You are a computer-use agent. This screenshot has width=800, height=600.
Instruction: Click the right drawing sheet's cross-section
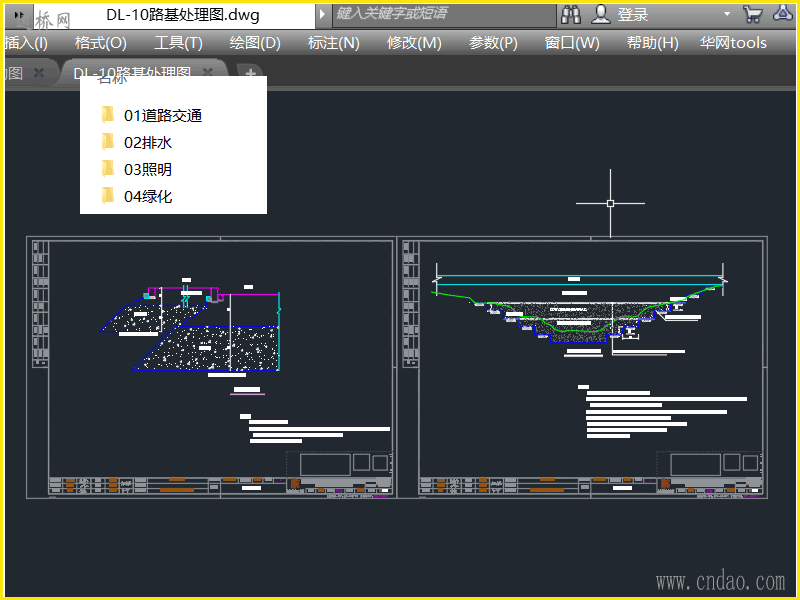click(580, 310)
